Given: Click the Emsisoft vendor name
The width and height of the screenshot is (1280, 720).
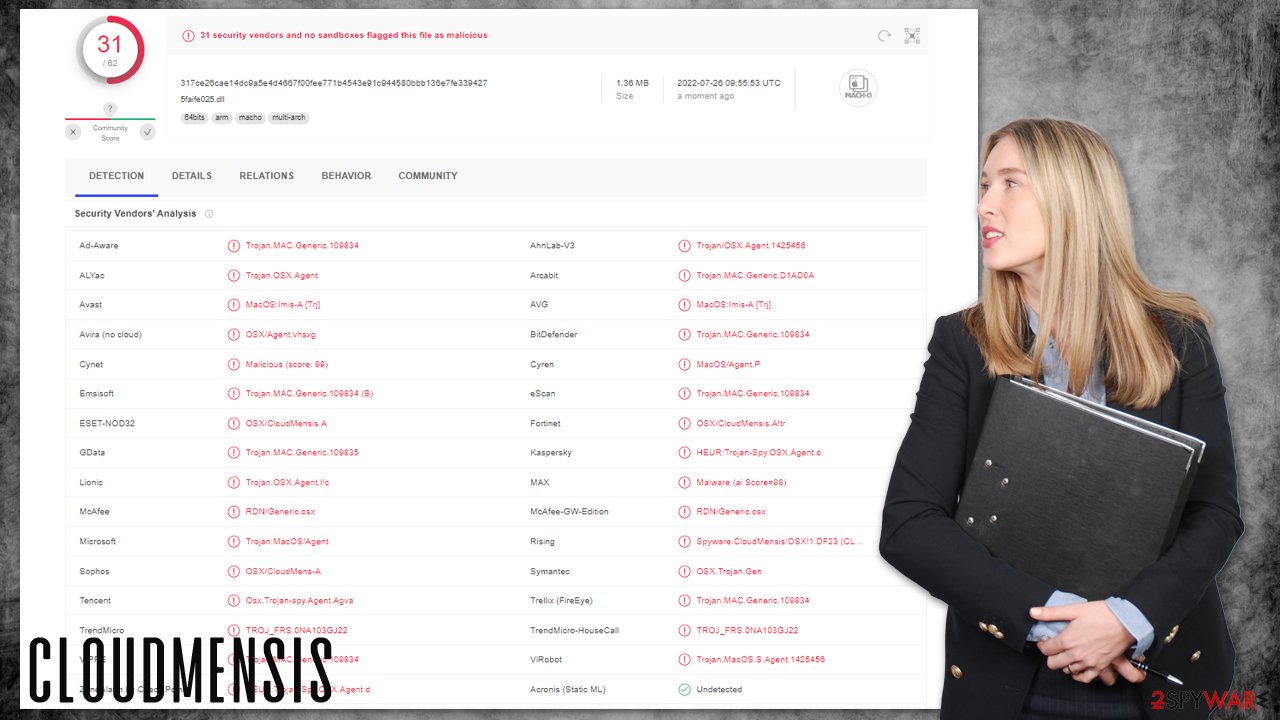Looking at the screenshot, I should tap(96, 394).
